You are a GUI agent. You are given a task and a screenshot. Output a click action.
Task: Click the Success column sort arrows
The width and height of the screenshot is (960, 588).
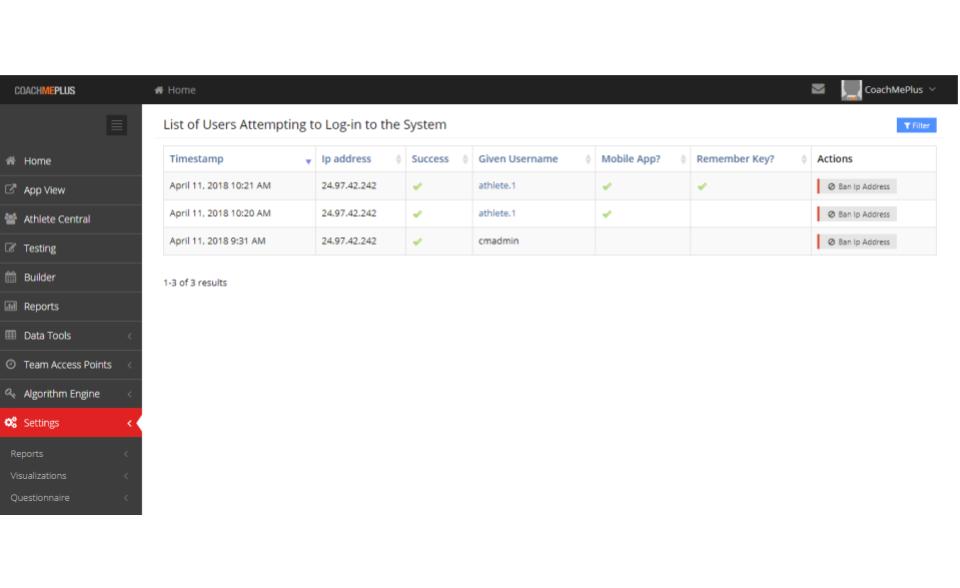(x=465, y=159)
